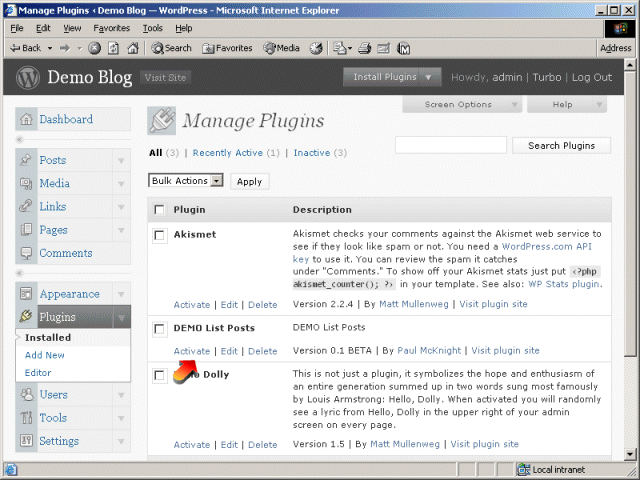
Task: Stop page loading with the Stop icon
Action: (94, 48)
